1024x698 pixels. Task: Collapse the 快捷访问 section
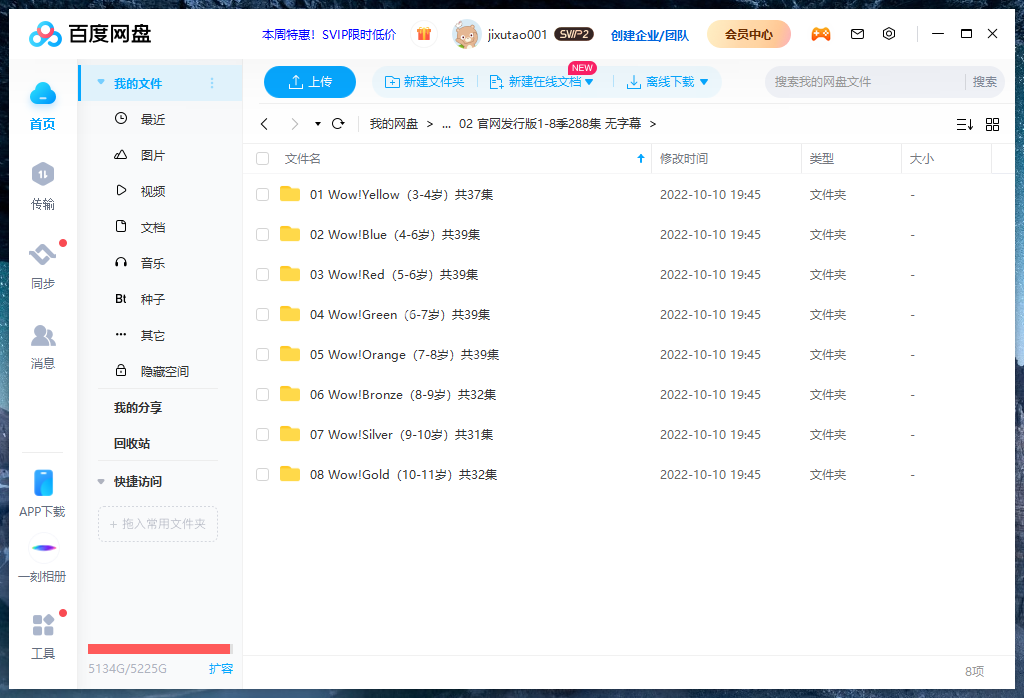pos(101,482)
